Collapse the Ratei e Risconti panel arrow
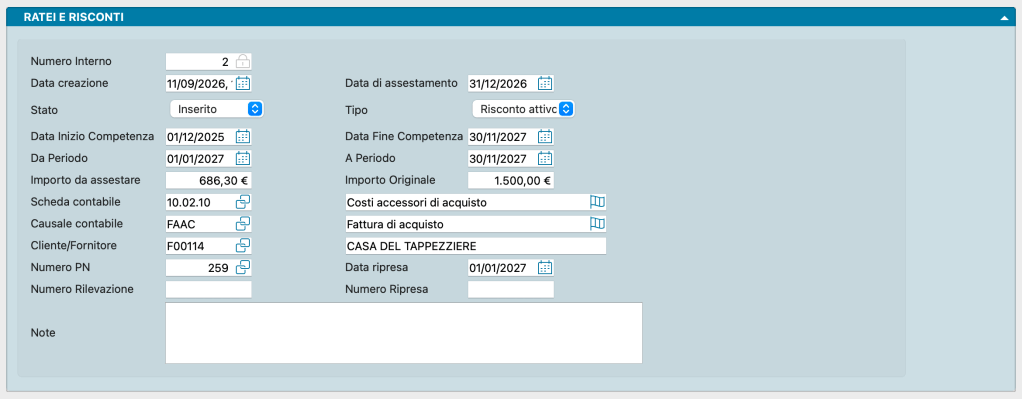The width and height of the screenshot is (1022, 399). click(x=1004, y=18)
